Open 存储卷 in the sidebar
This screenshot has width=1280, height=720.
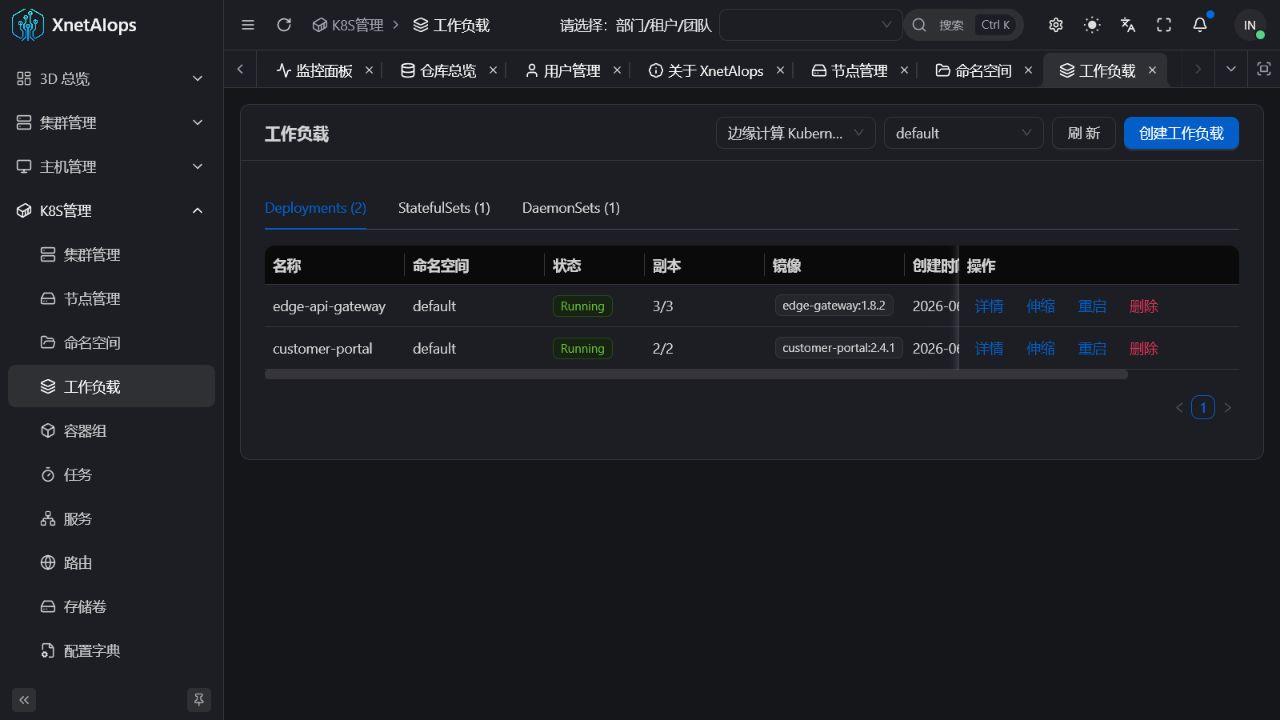(x=111, y=606)
